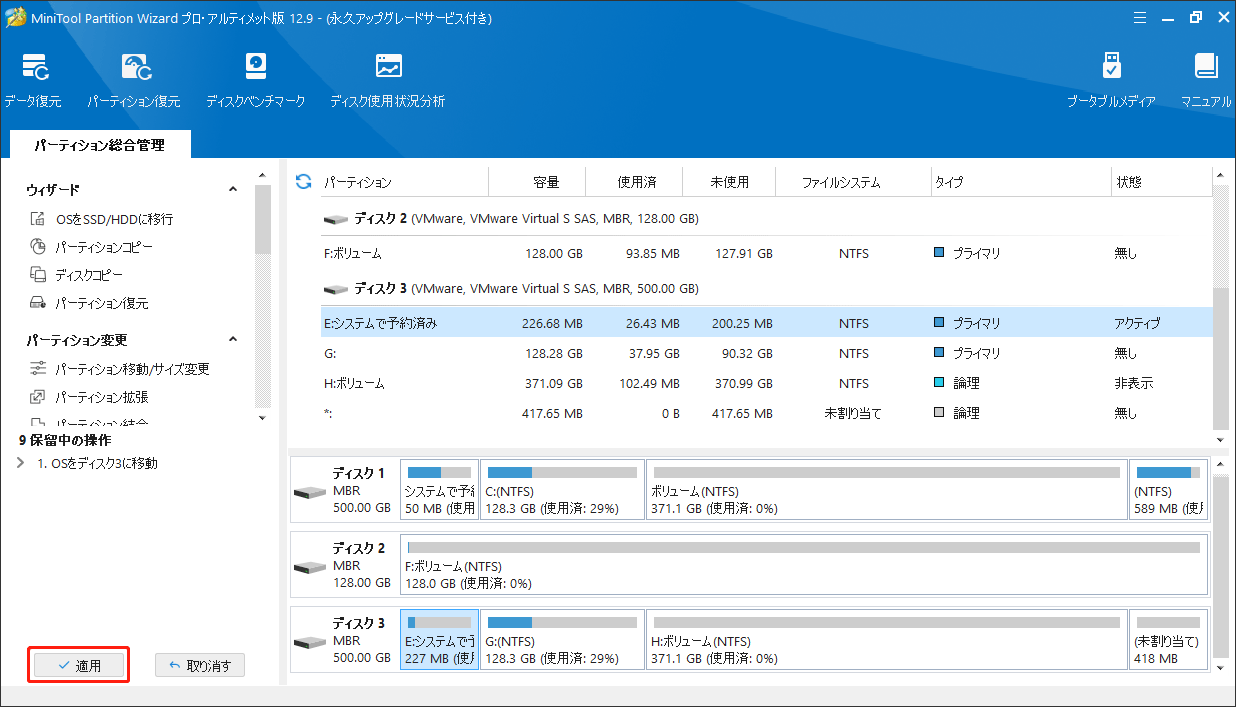Image resolution: width=1236 pixels, height=707 pixels.
Task: Select F:ボリューム(NTFS) block on ディスク 2 map
Action: [x=804, y=565]
